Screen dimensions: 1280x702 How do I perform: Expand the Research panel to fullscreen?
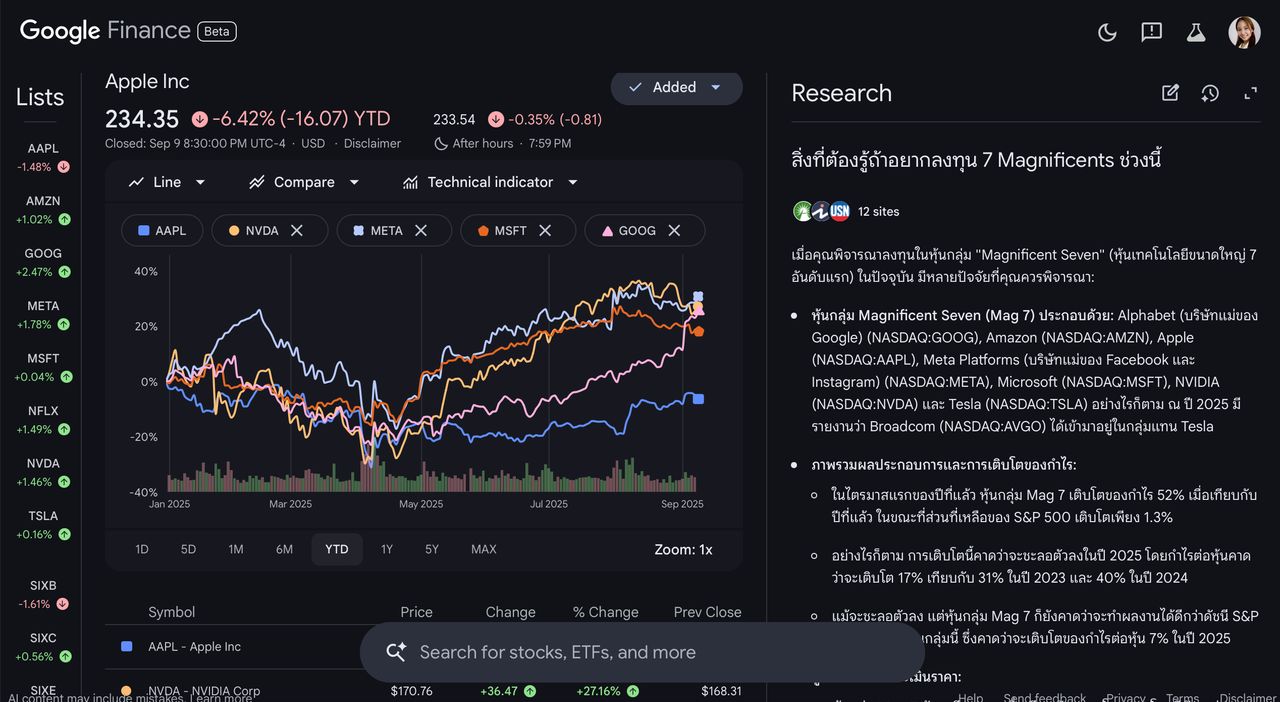1250,93
